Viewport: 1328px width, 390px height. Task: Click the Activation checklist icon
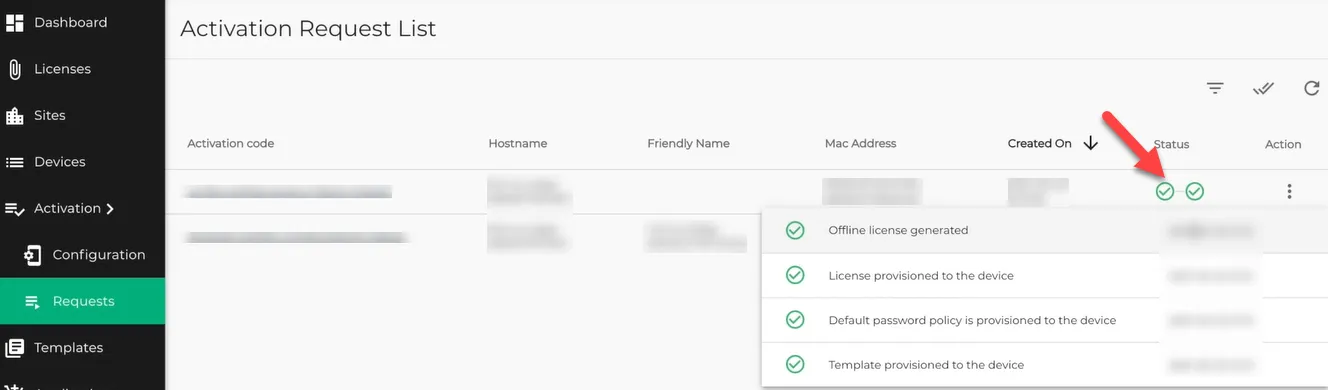[15, 209]
